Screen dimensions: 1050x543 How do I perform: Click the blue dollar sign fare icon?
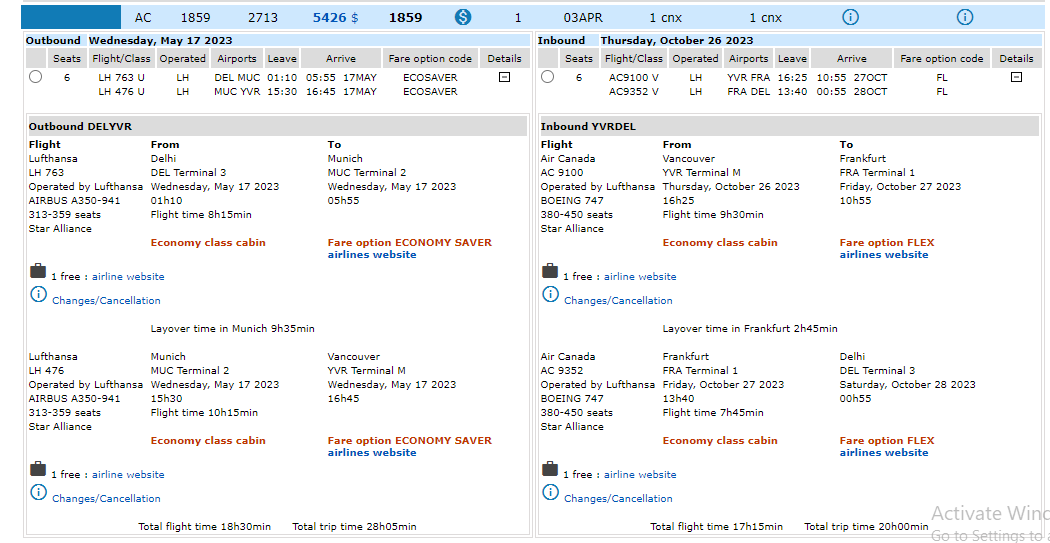click(x=463, y=17)
